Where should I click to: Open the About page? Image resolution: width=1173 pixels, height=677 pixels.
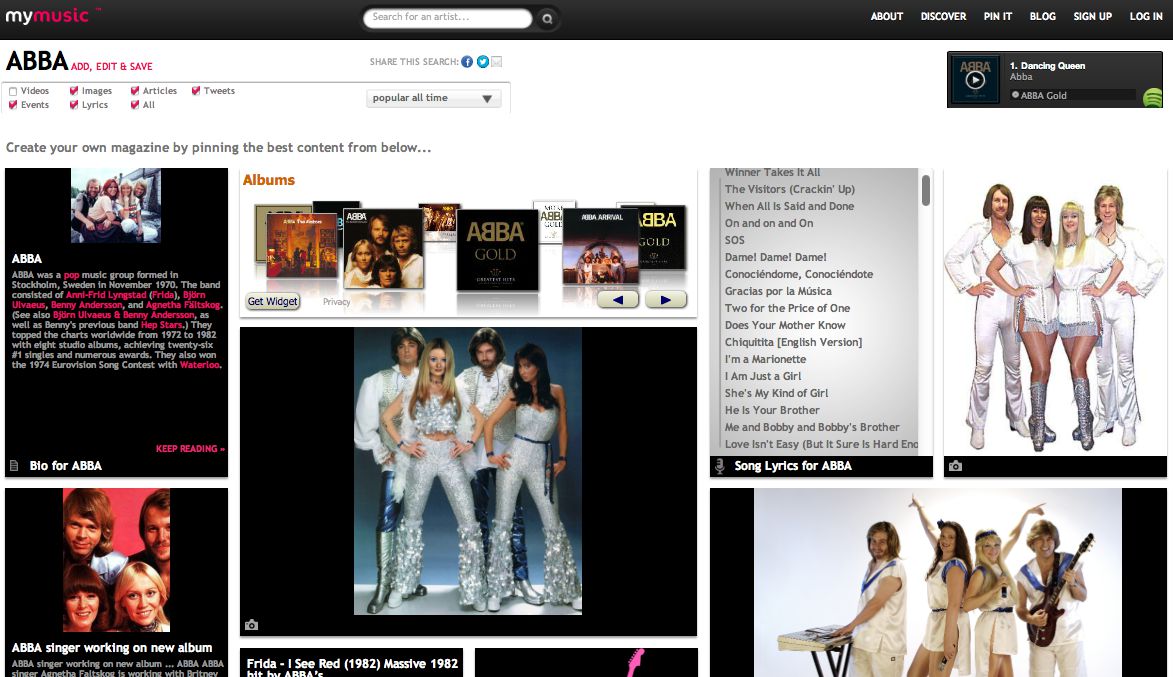tap(886, 16)
